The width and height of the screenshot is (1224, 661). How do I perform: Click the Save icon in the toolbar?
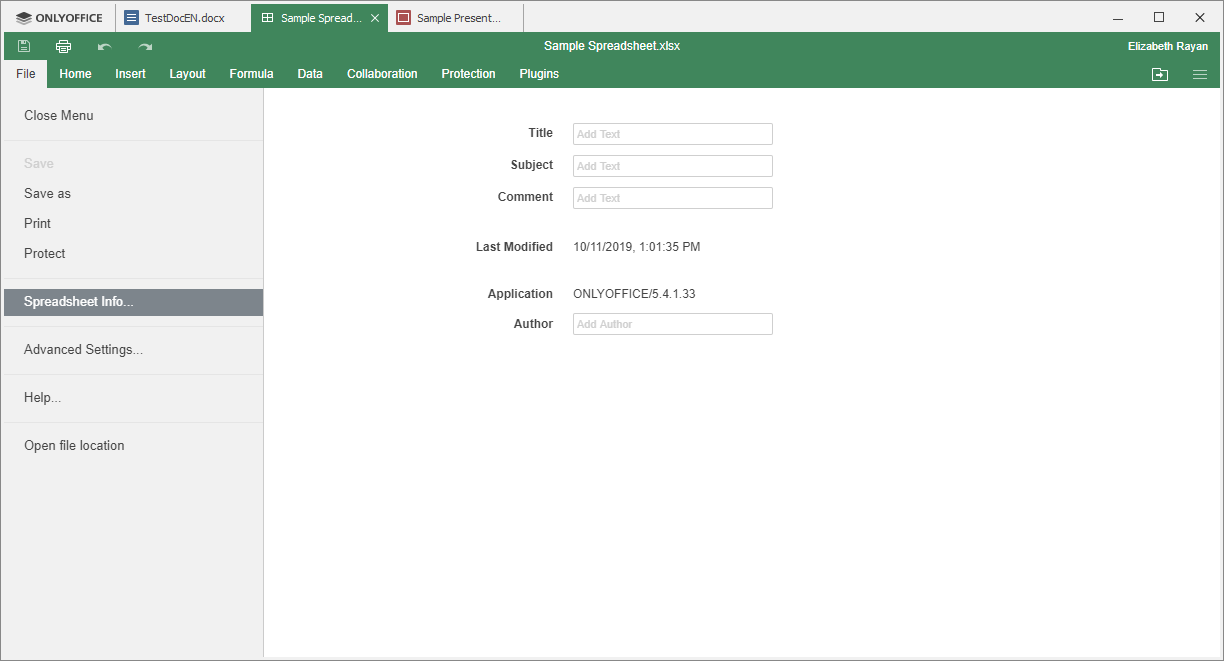click(23, 46)
